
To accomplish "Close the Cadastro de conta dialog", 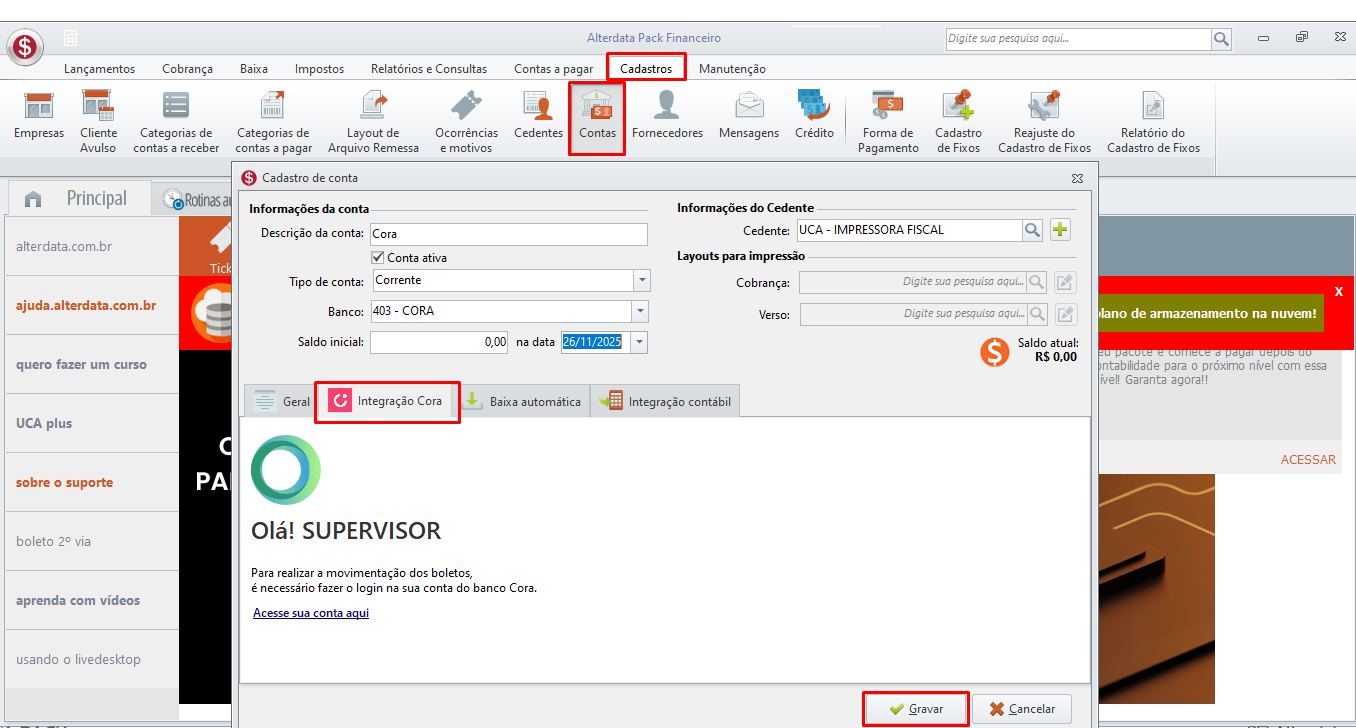I will (1077, 178).
